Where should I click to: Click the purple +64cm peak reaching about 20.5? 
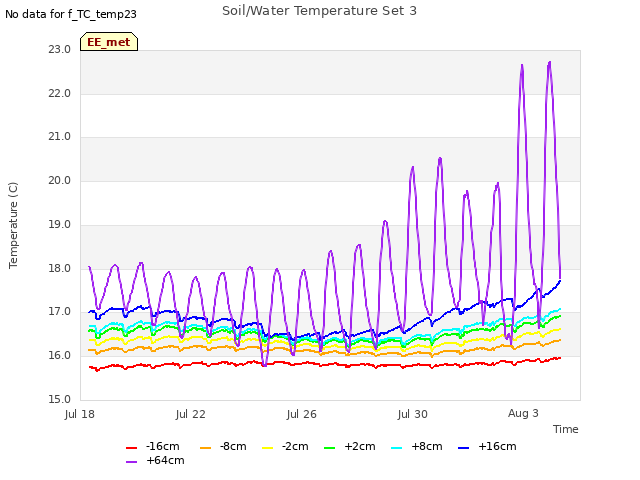[440, 158]
